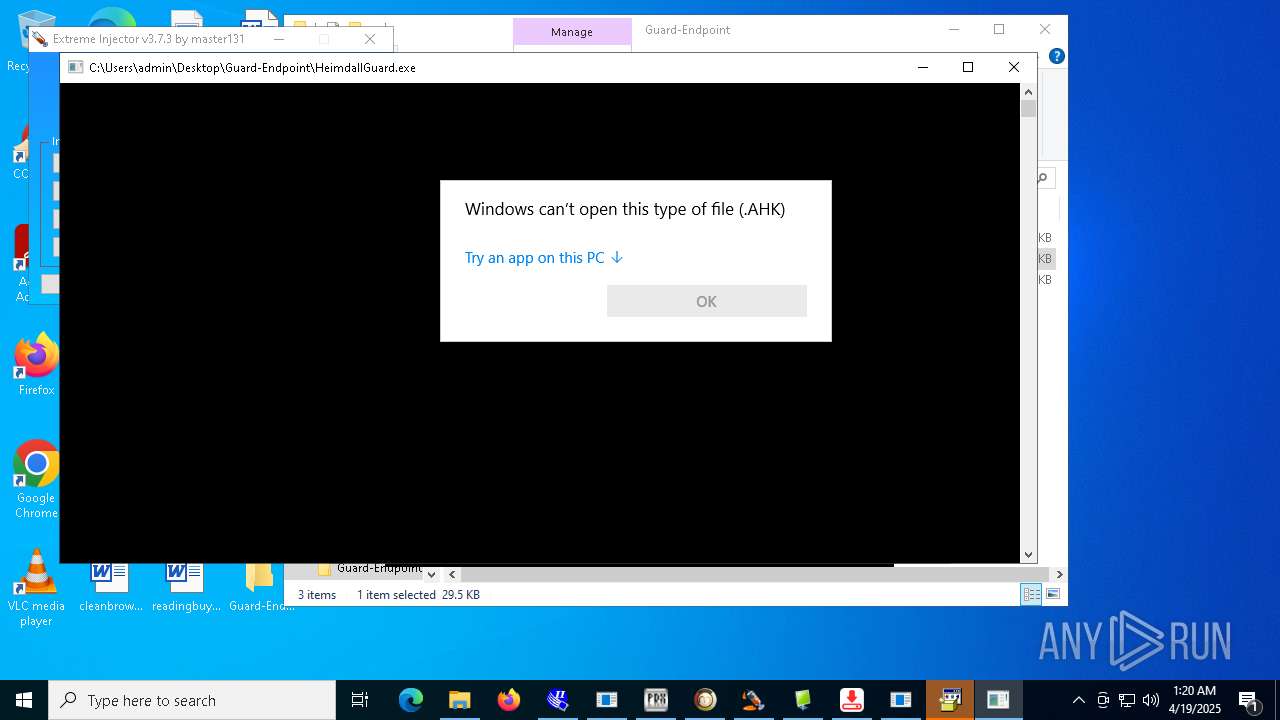Viewport: 1280px width, 720px height.
Task: Open VLC media player desktop shortcut
Action: tap(36, 588)
